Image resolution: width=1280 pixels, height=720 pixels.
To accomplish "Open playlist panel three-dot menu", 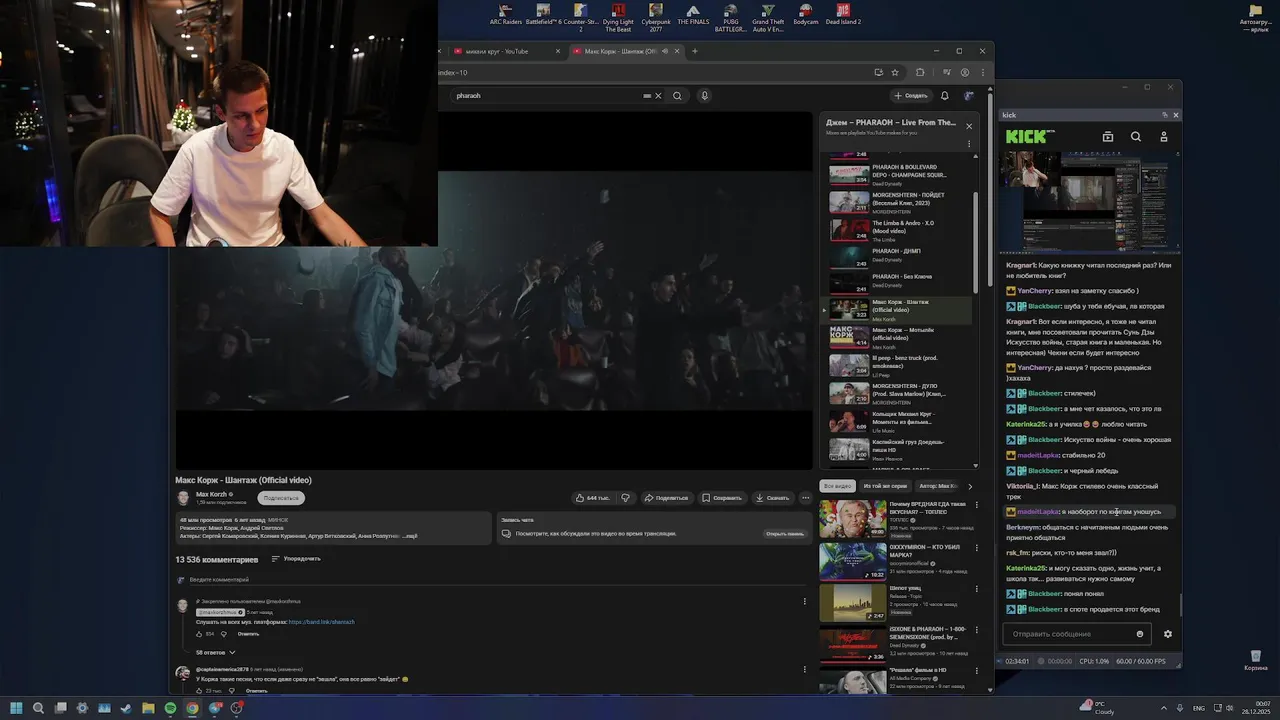I will point(968,144).
